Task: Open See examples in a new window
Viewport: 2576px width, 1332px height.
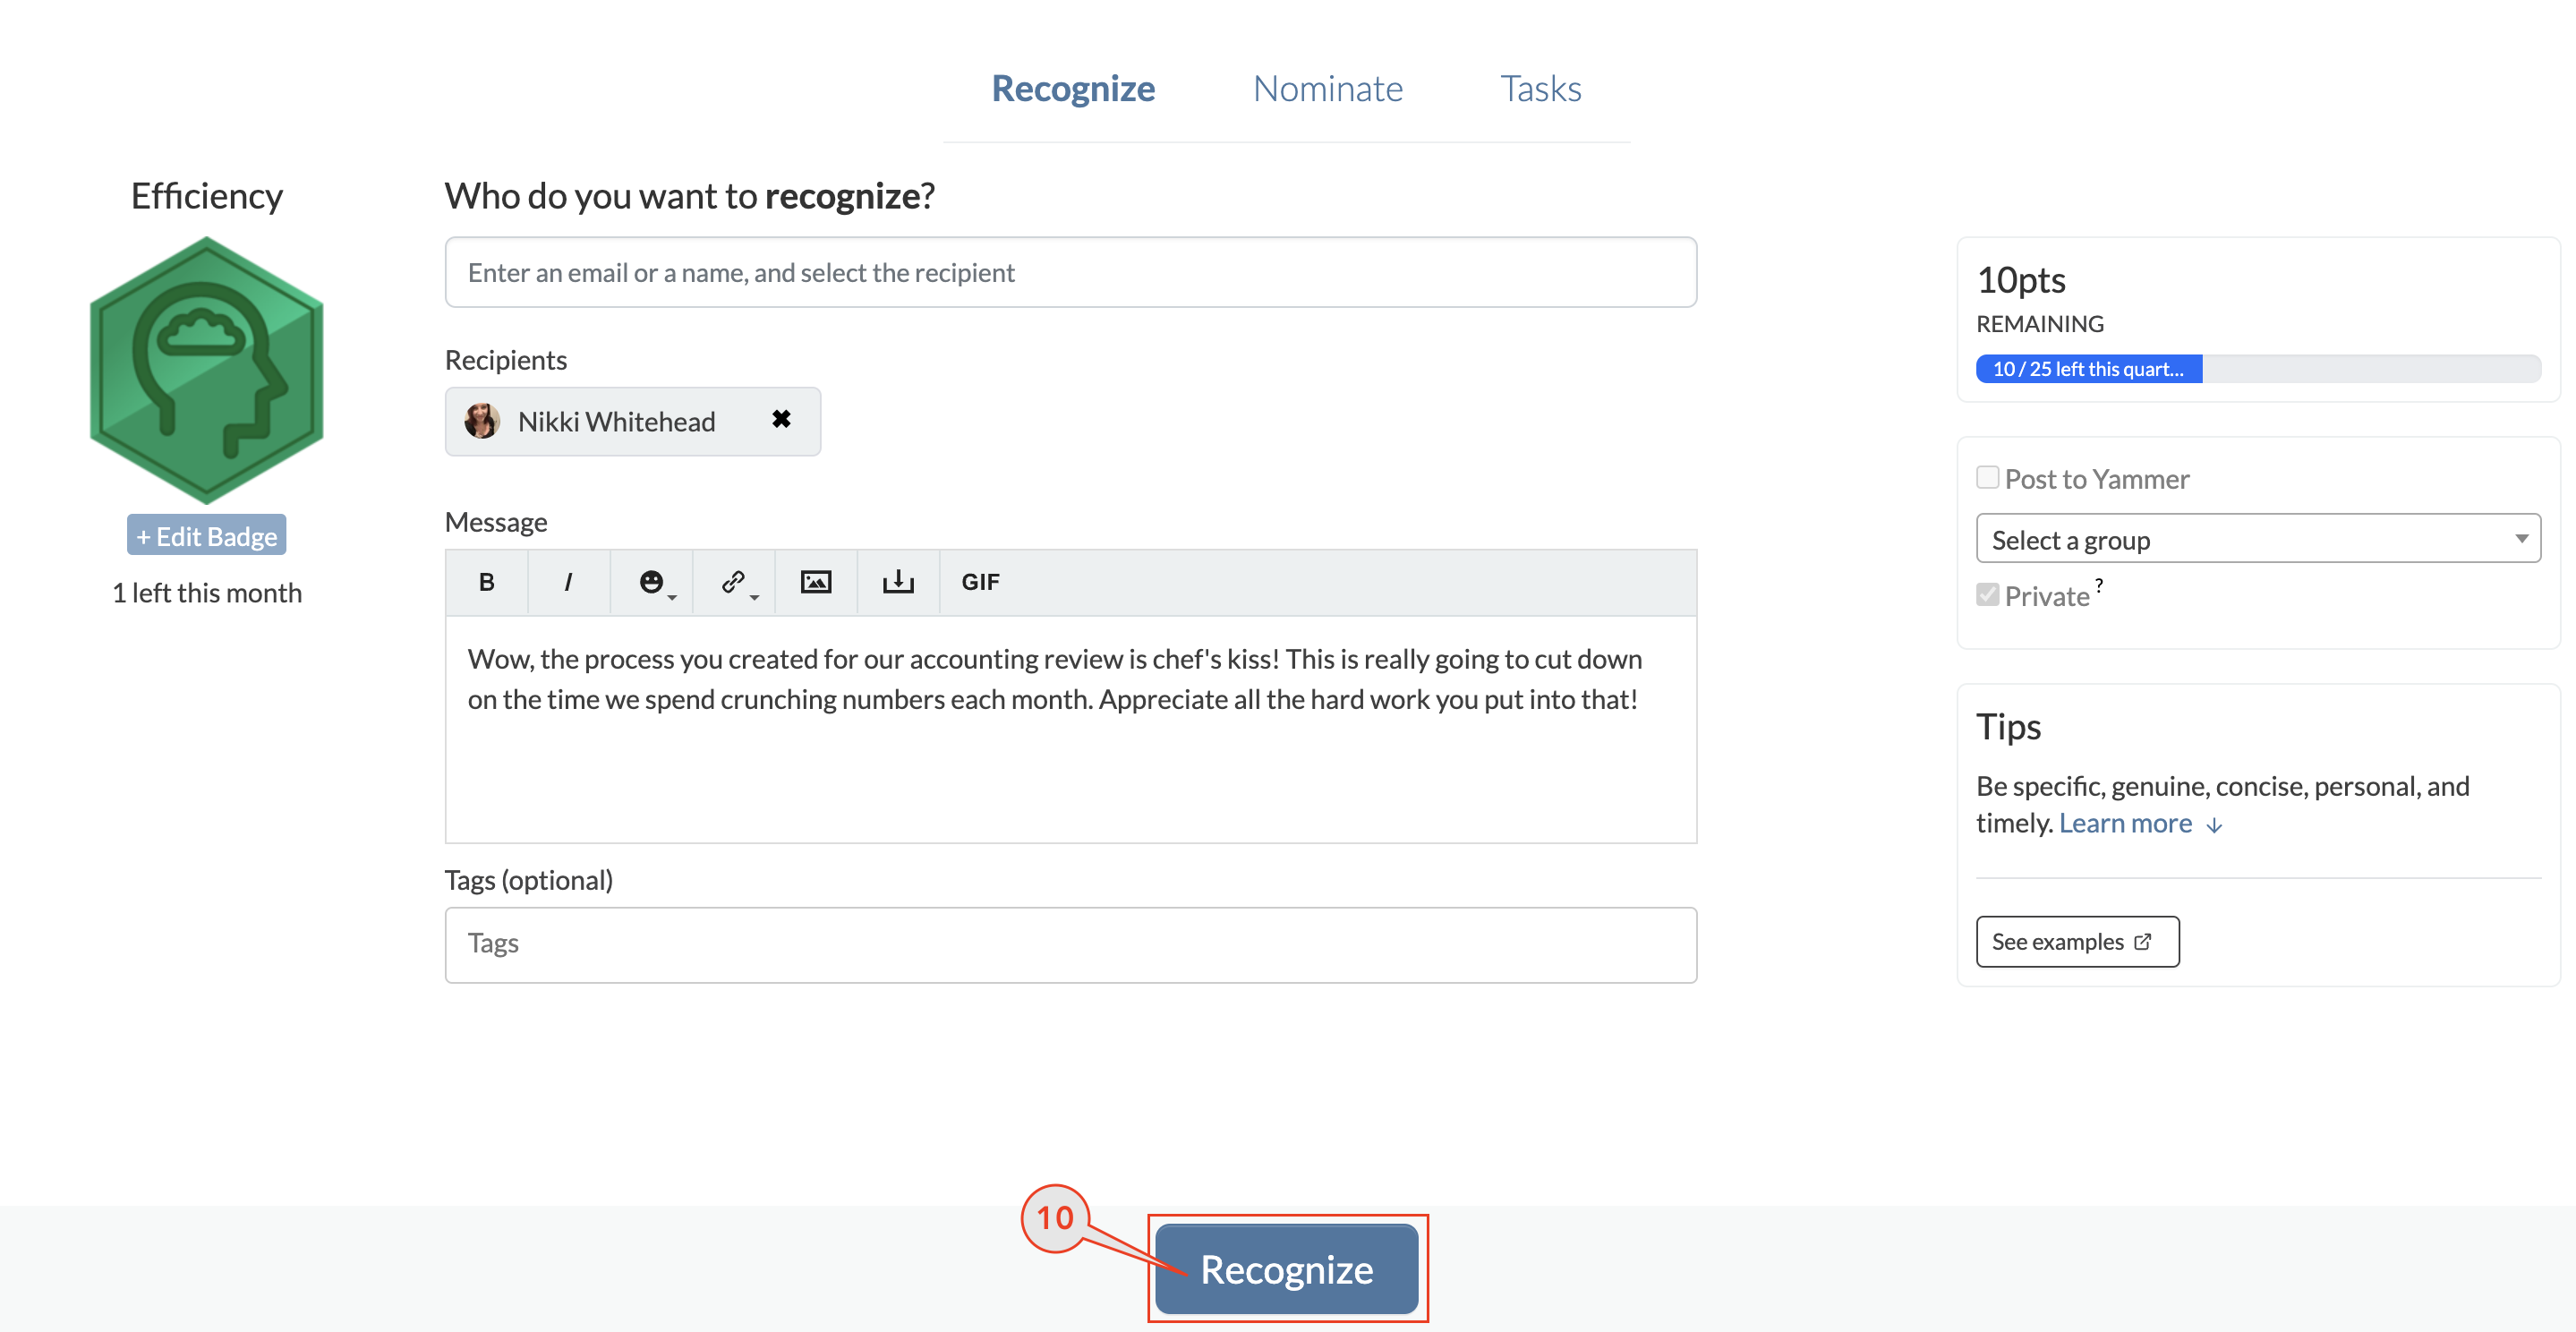Action: tap(2077, 941)
